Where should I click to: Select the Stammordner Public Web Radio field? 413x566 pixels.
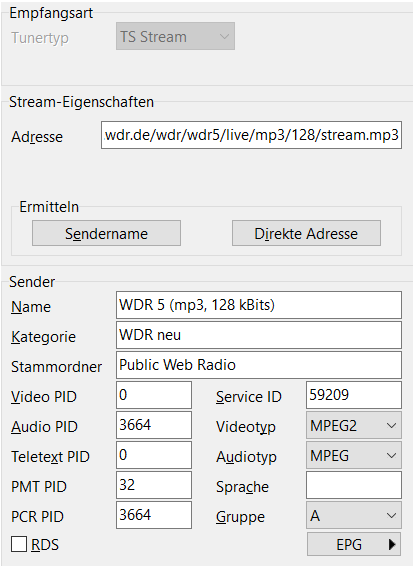259,365
